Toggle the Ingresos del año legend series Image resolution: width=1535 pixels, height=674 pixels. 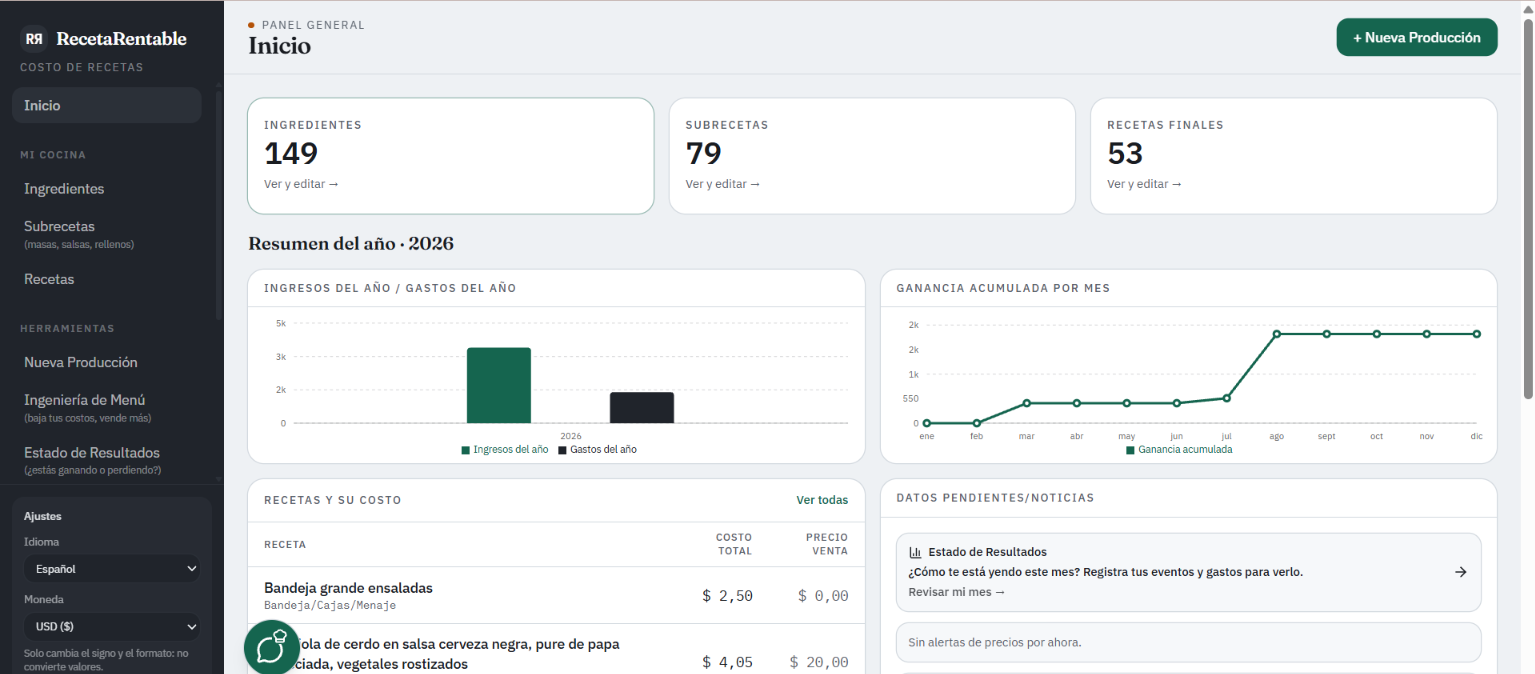(x=505, y=450)
